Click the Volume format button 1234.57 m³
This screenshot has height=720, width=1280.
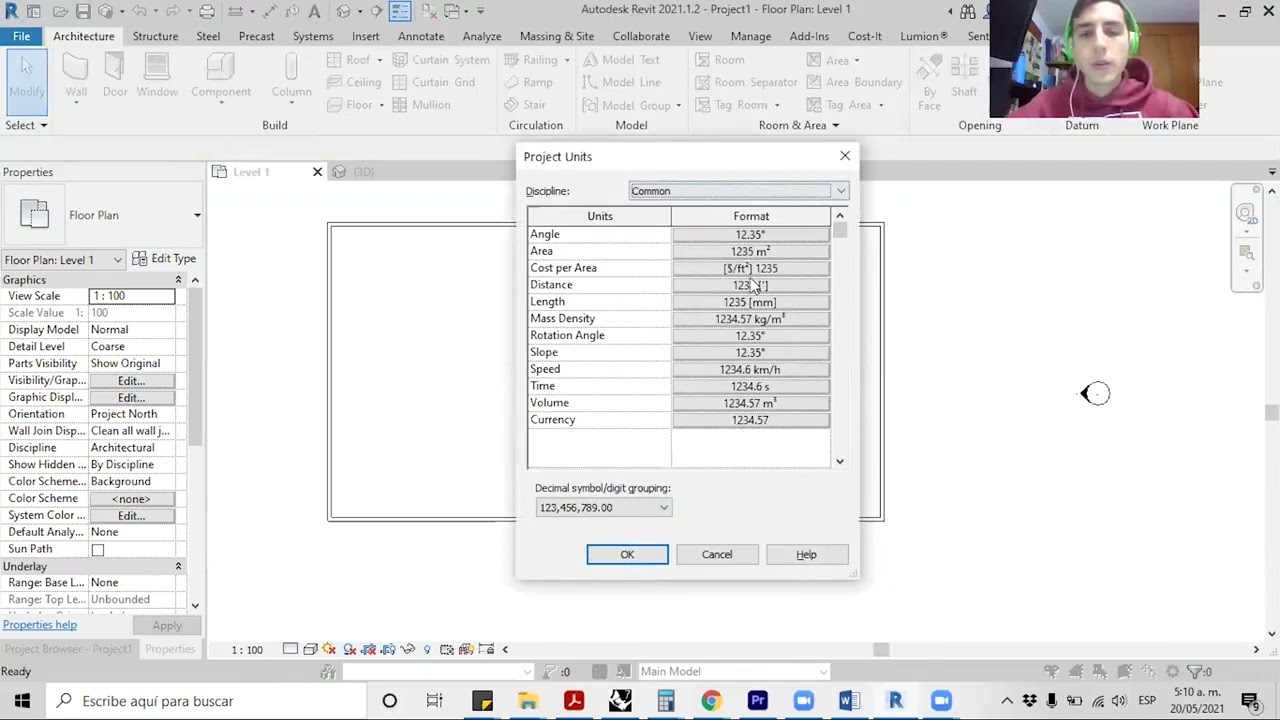[x=750, y=403]
